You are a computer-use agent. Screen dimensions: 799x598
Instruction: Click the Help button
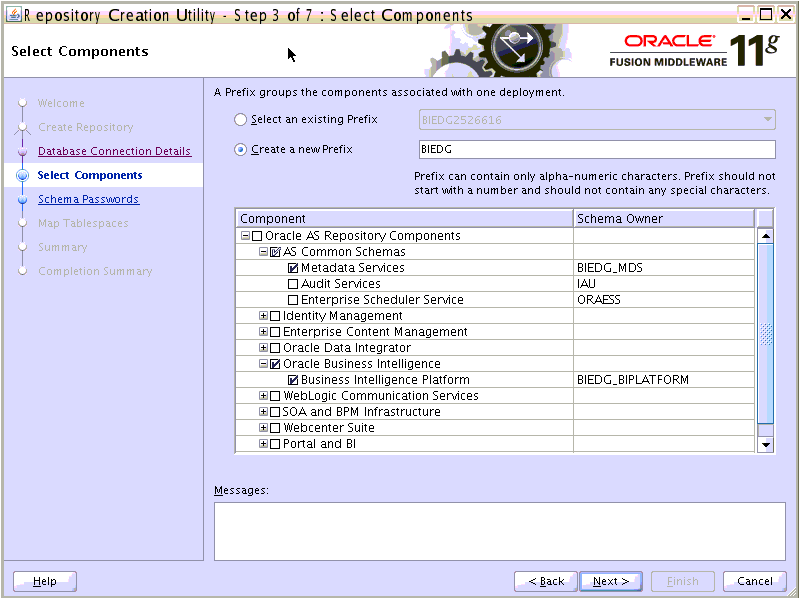tap(45, 581)
